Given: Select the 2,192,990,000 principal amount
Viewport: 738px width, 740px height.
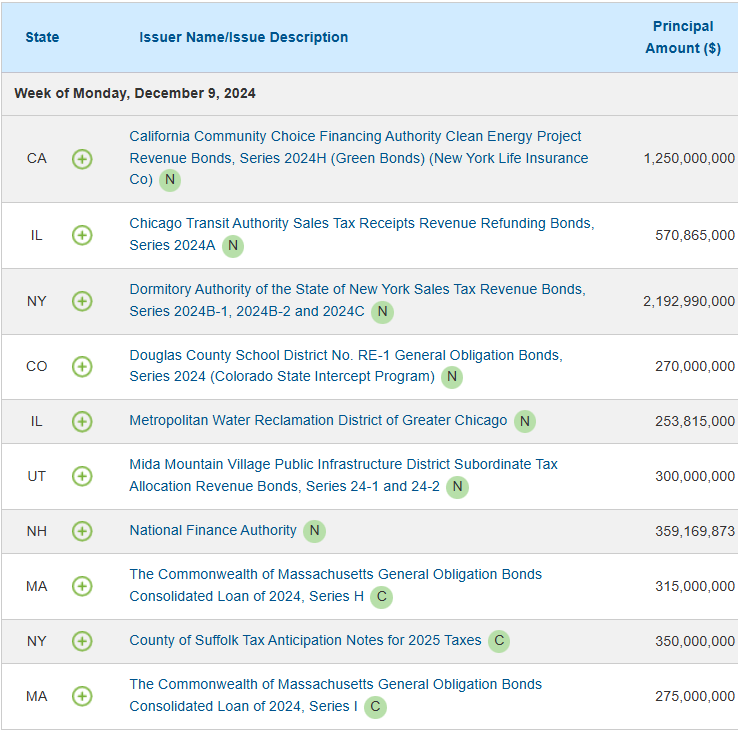Looking at the screenshot, I should (689, 302).
